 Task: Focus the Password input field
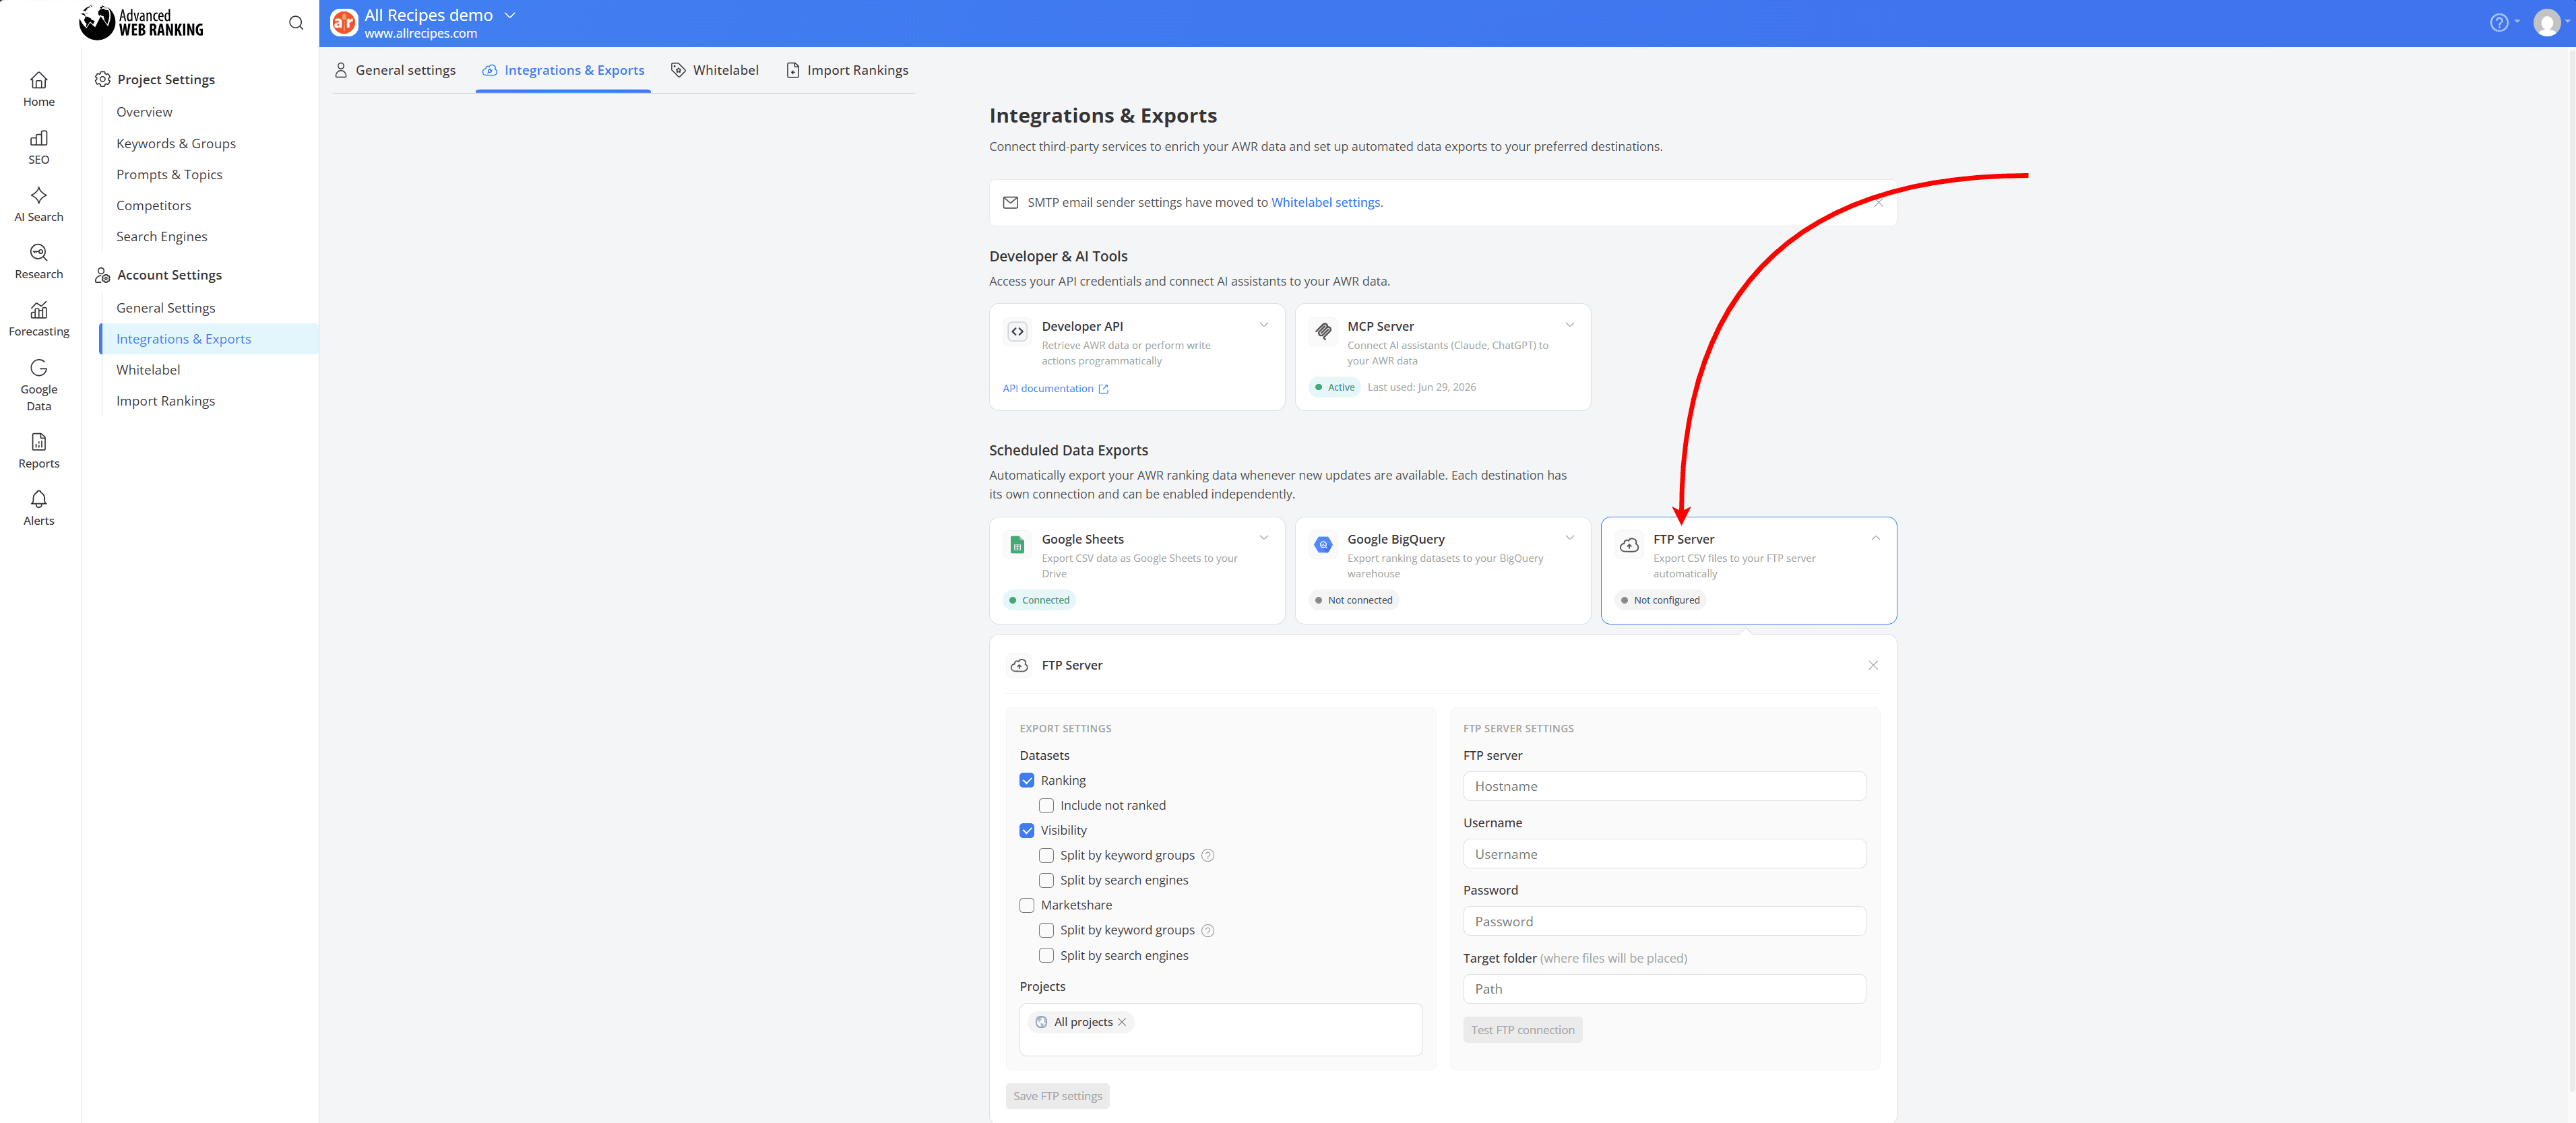click(x=1664, y=922)
